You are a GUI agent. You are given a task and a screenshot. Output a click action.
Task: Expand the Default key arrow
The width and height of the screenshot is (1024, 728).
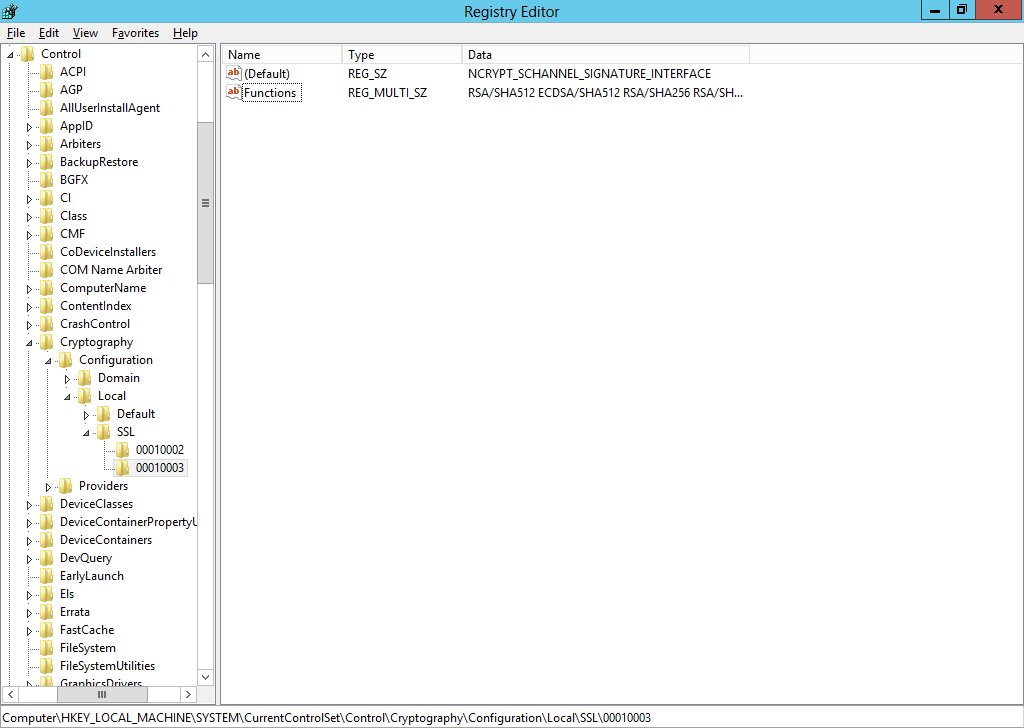click(x=86, y=415)
